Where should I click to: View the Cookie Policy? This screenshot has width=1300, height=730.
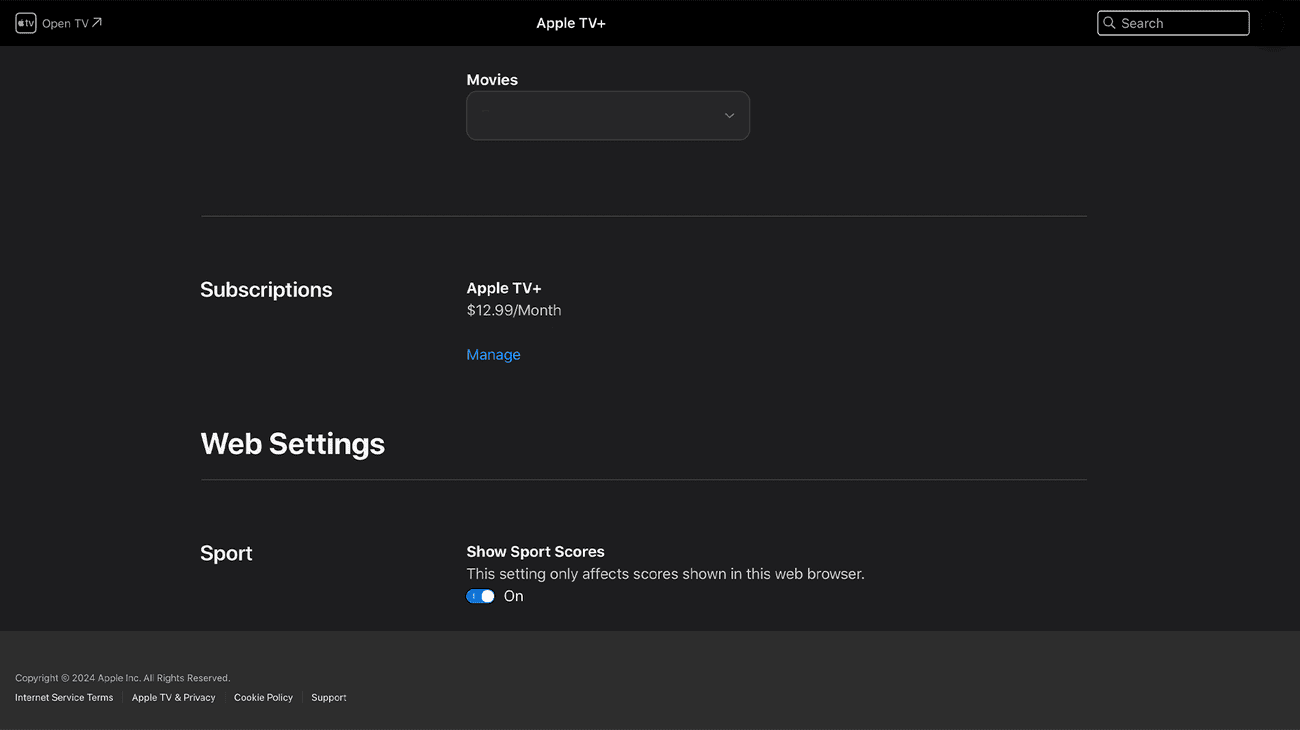[263, 697]
